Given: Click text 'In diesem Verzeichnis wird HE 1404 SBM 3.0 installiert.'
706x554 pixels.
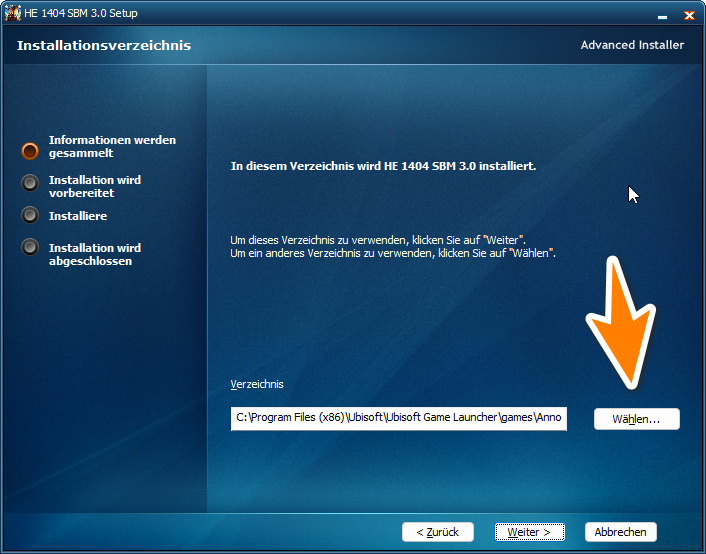Looking at the screenshot, I should [x=384, y=166].
